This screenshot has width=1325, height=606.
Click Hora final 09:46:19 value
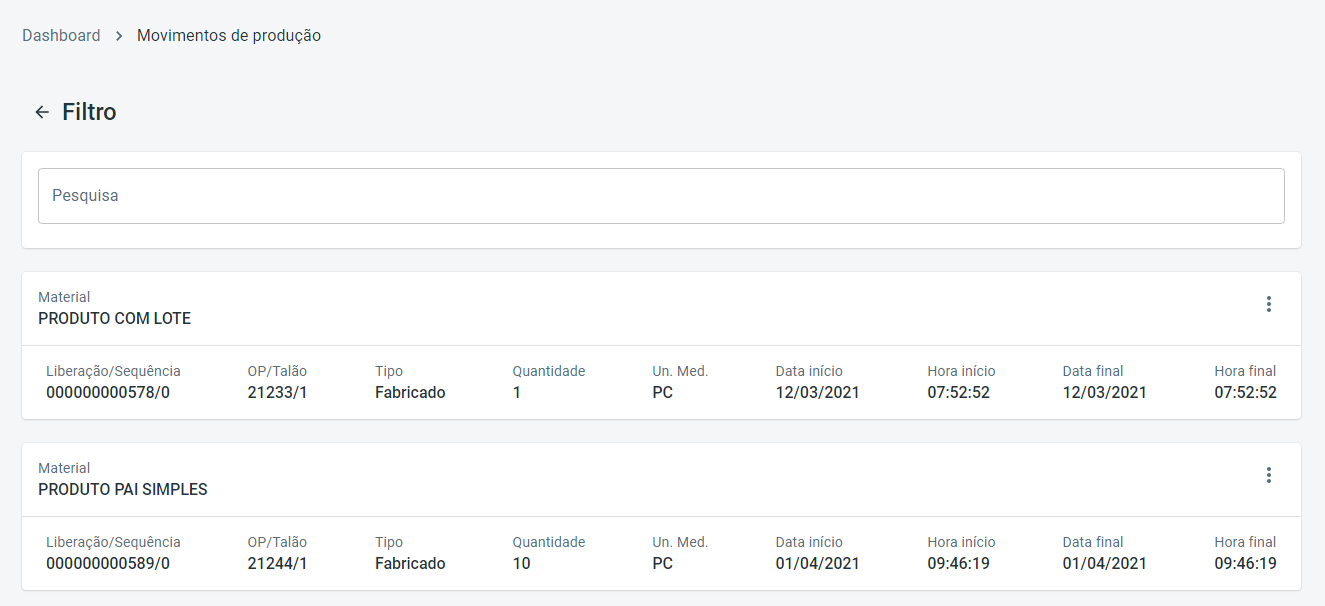[x=1245, y=563]
